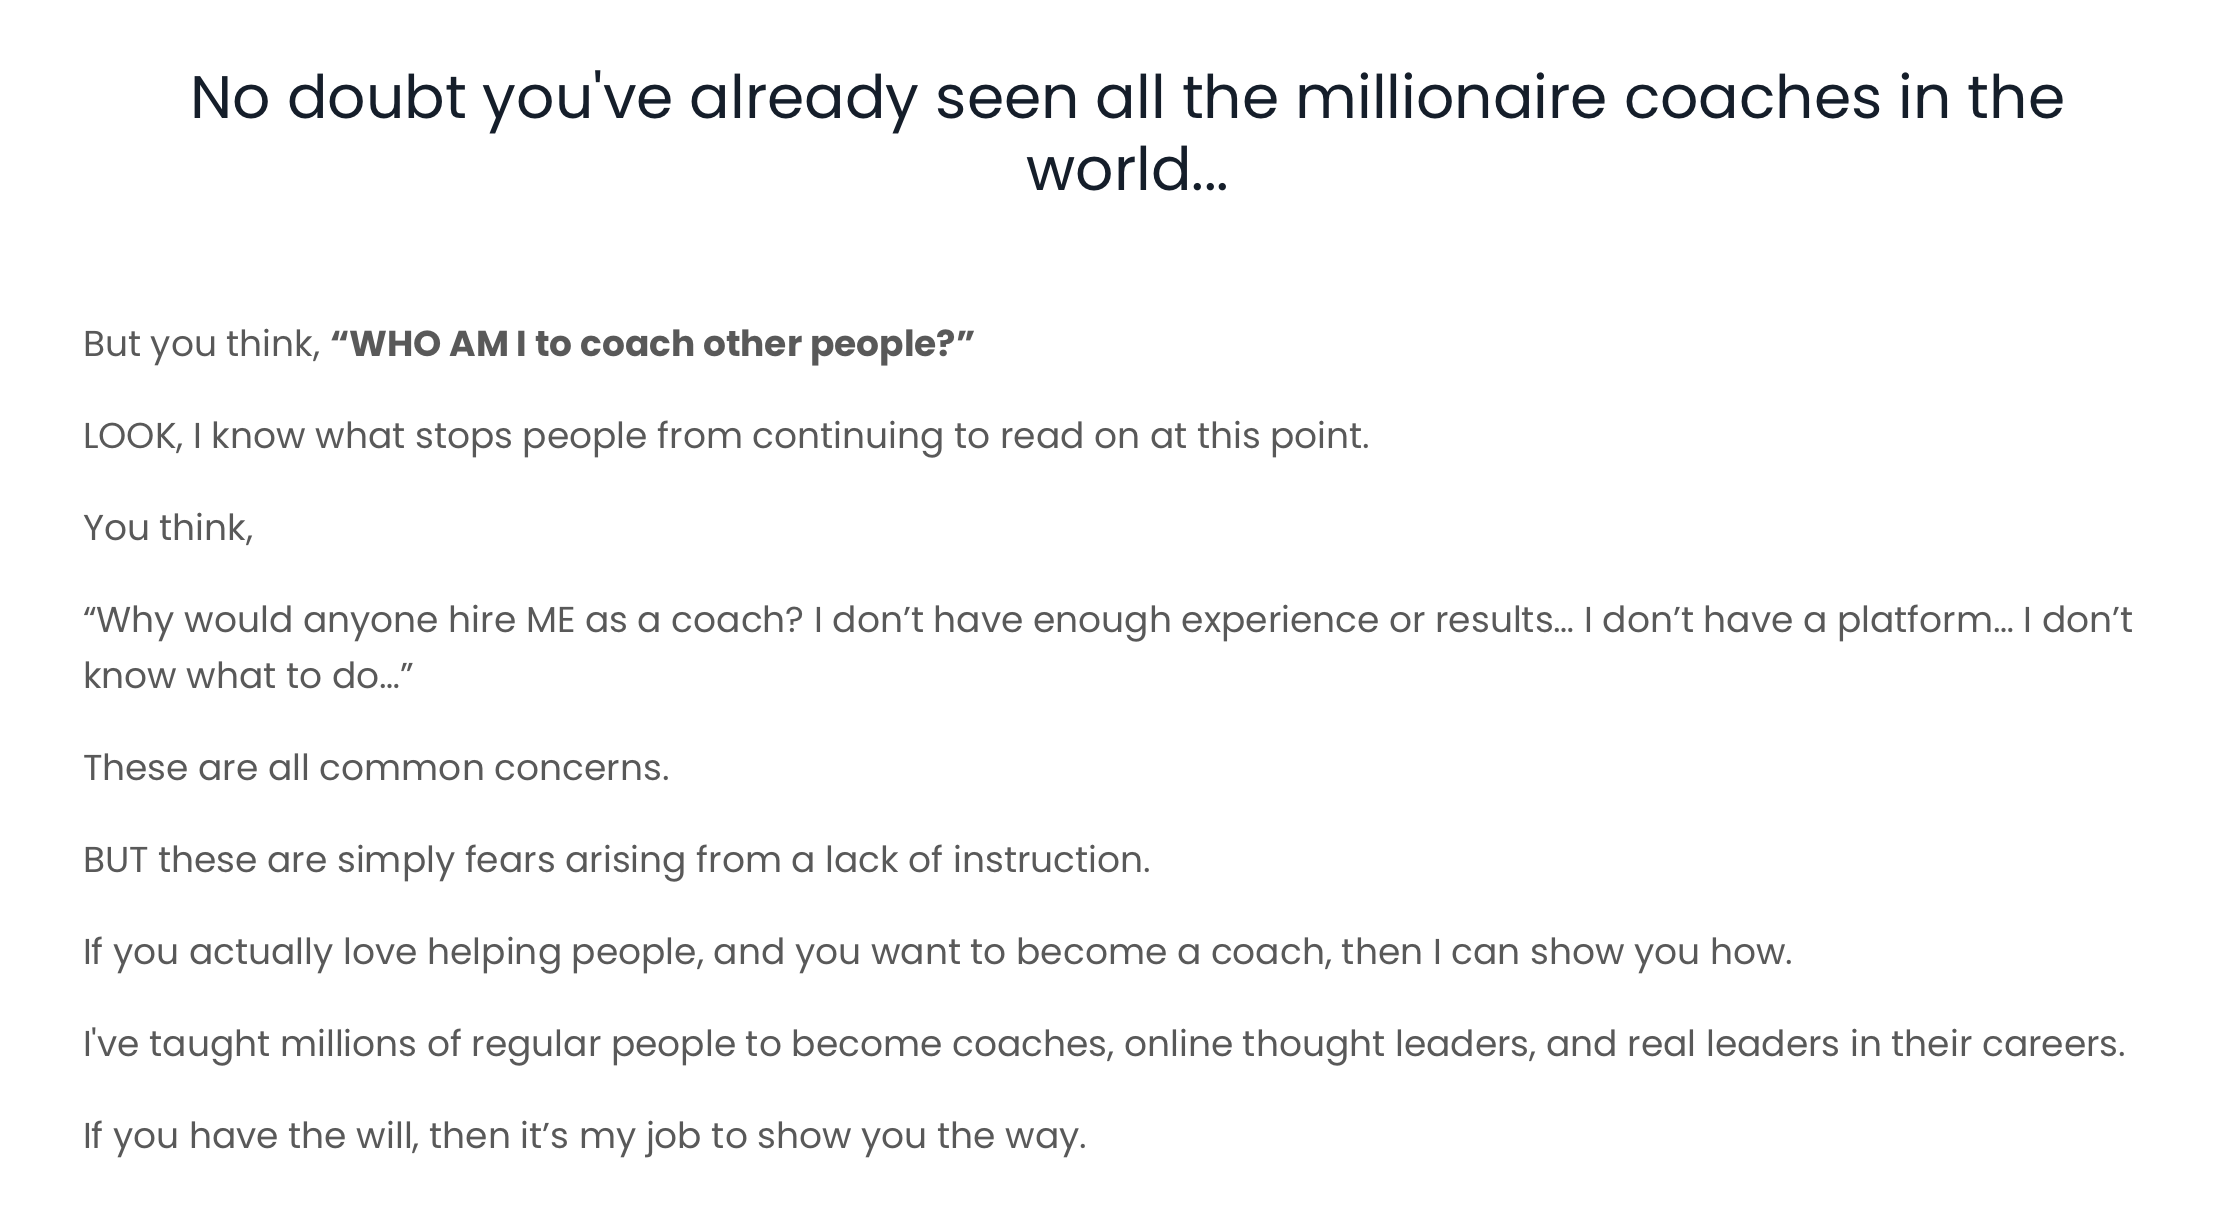Click the text "know what to do…"
Image resolution: width=2218 pixels, height=1220 pixels.
248,676
